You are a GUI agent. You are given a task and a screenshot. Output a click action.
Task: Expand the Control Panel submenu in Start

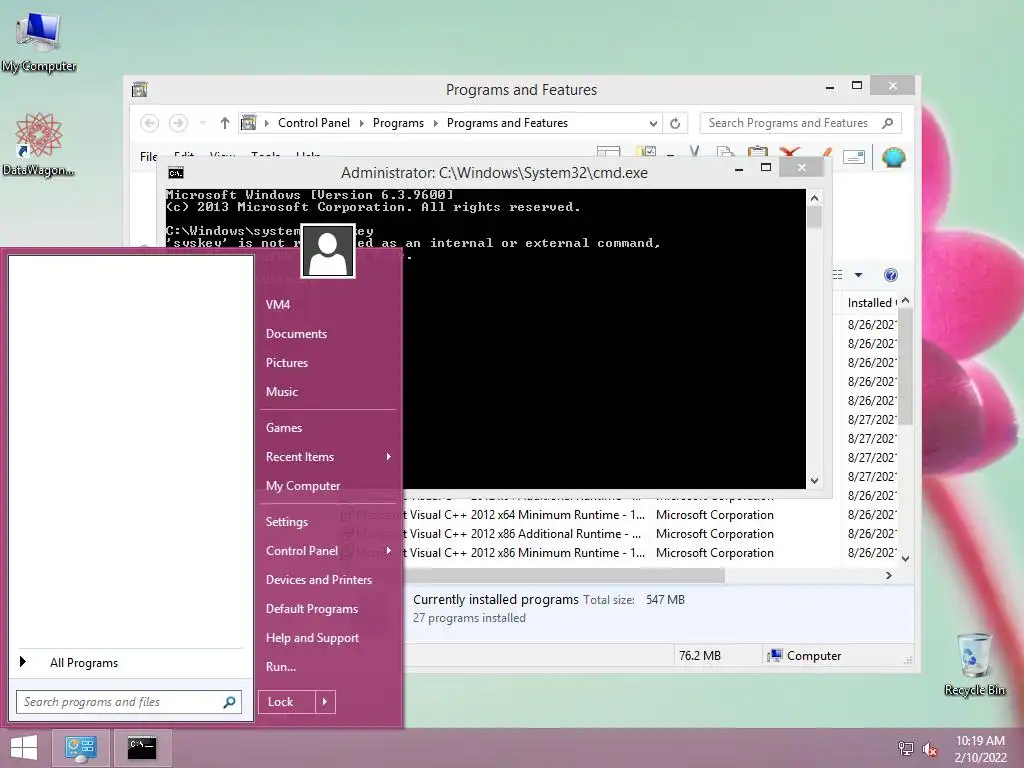(389, 551)
